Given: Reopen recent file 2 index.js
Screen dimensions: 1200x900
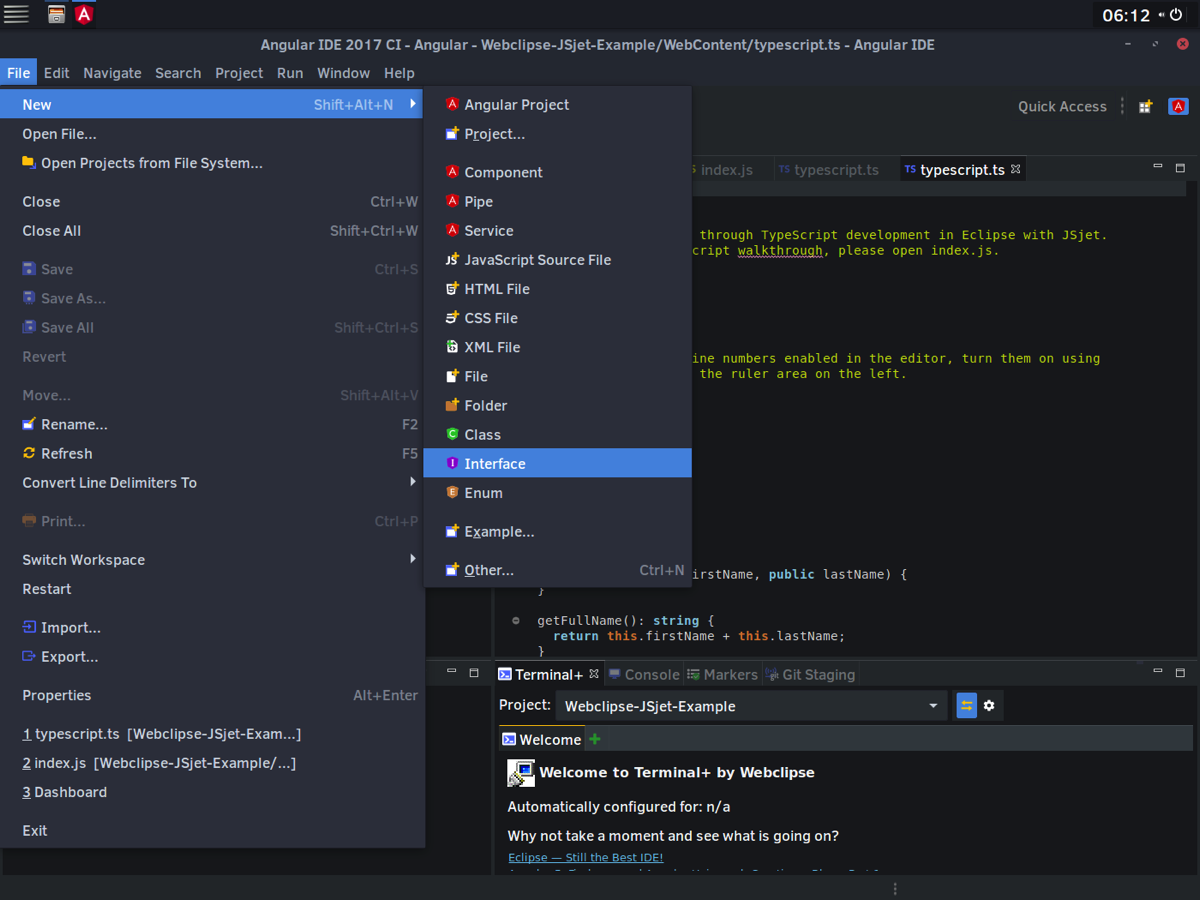Looking at the screenshot, I should click(x=212, y=763).
